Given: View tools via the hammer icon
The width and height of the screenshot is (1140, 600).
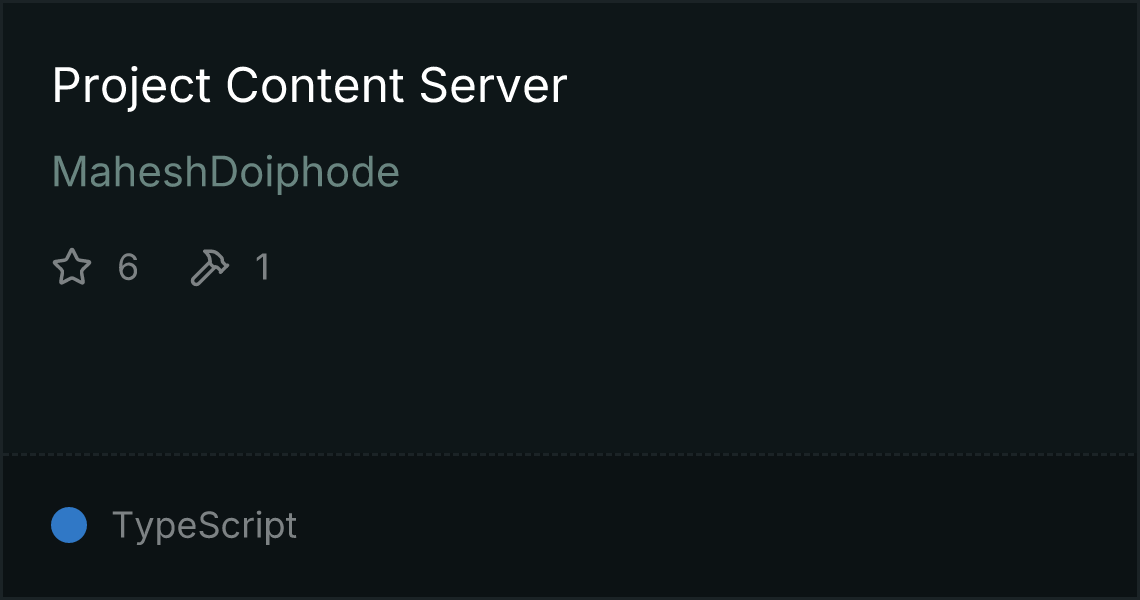Looking at the screenshot, I should click(209, 267).
